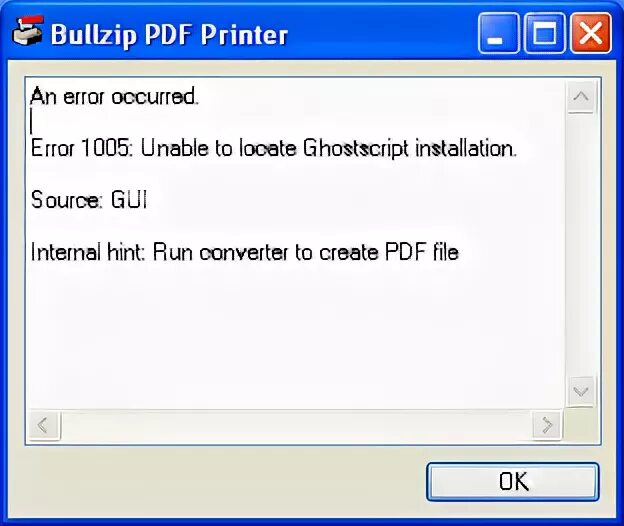Click the scroll left arrow below message

(44, 425)
